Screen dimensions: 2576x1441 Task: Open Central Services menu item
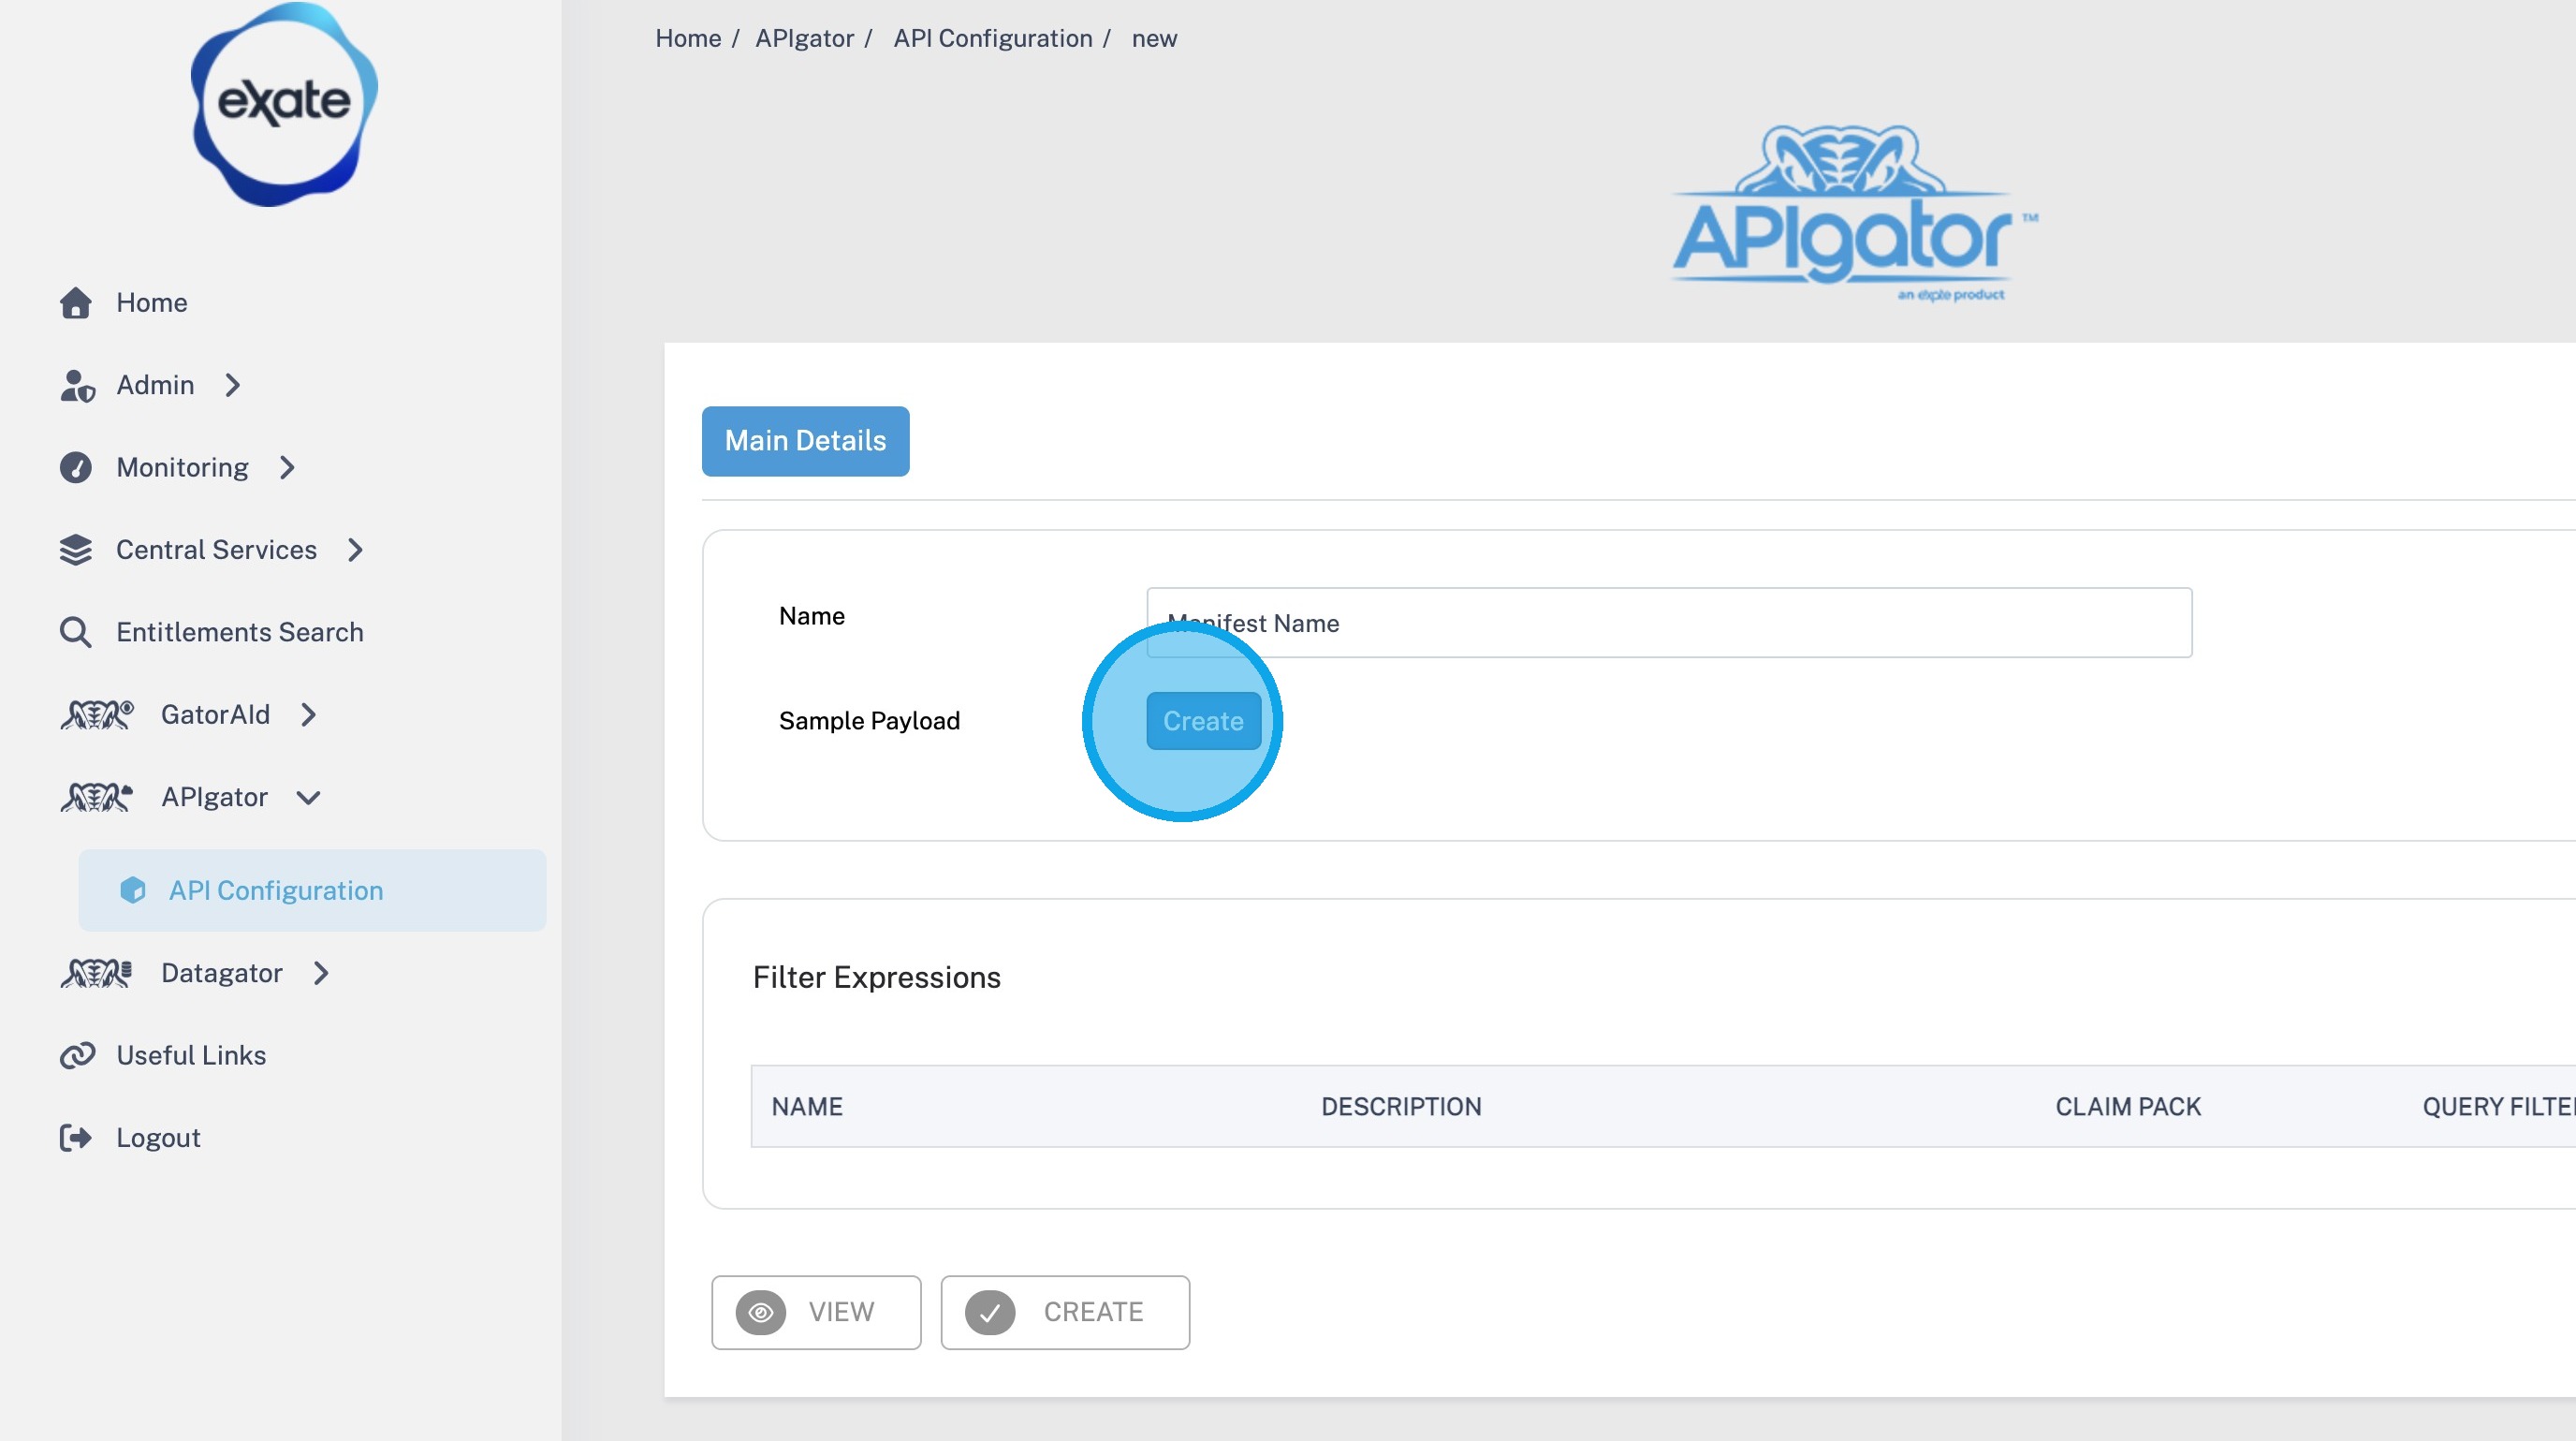216,550
